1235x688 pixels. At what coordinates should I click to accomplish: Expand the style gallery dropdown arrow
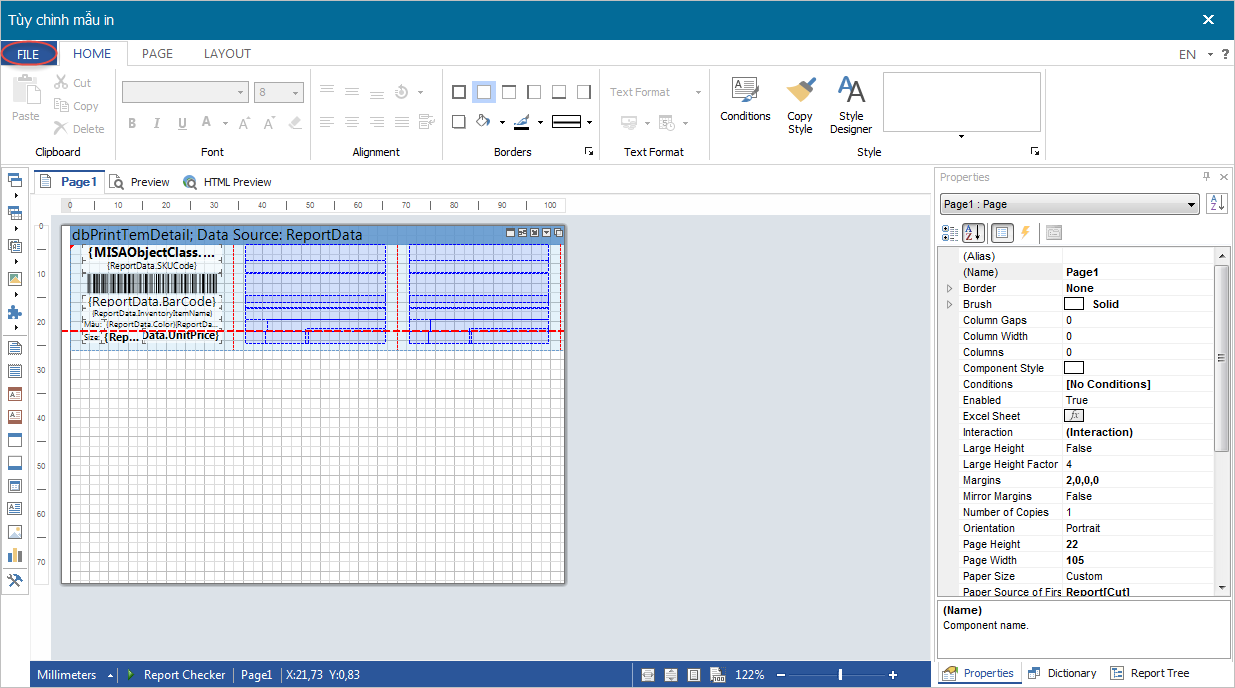[962, 136]
